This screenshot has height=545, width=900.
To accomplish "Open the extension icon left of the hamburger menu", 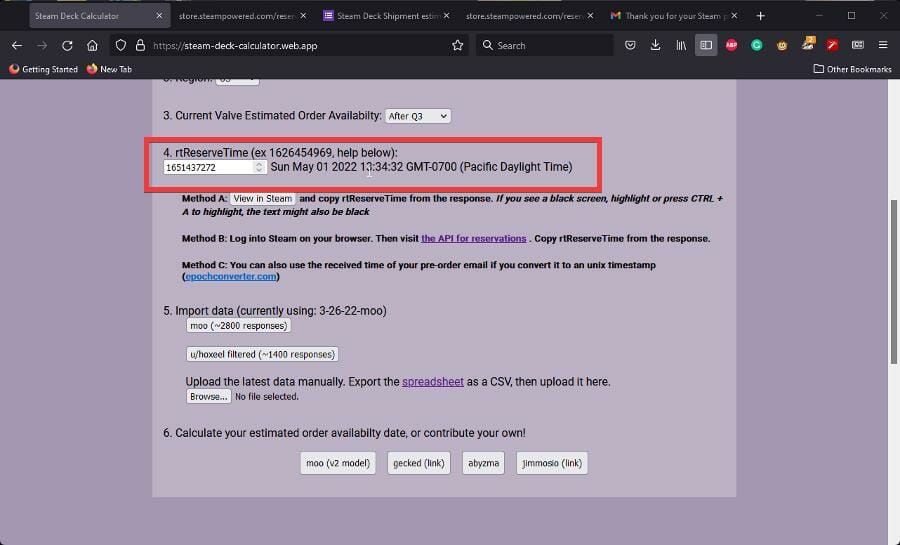I will tap(858, 45).
